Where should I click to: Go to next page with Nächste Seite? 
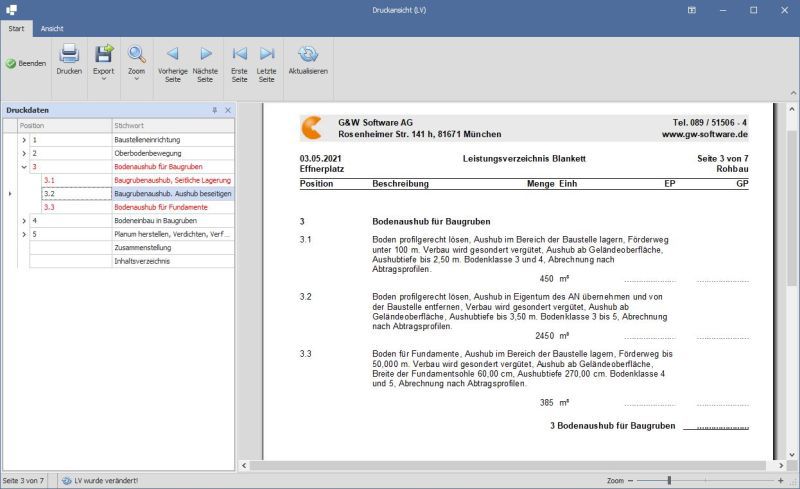tap(205, 61)
